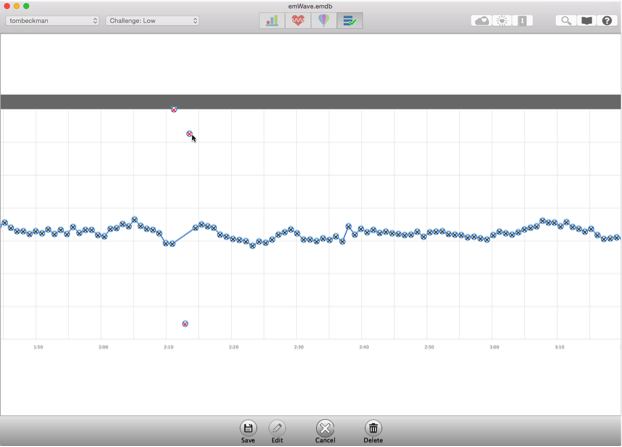
Task: Open the library book icon
Action: (587, 20)
